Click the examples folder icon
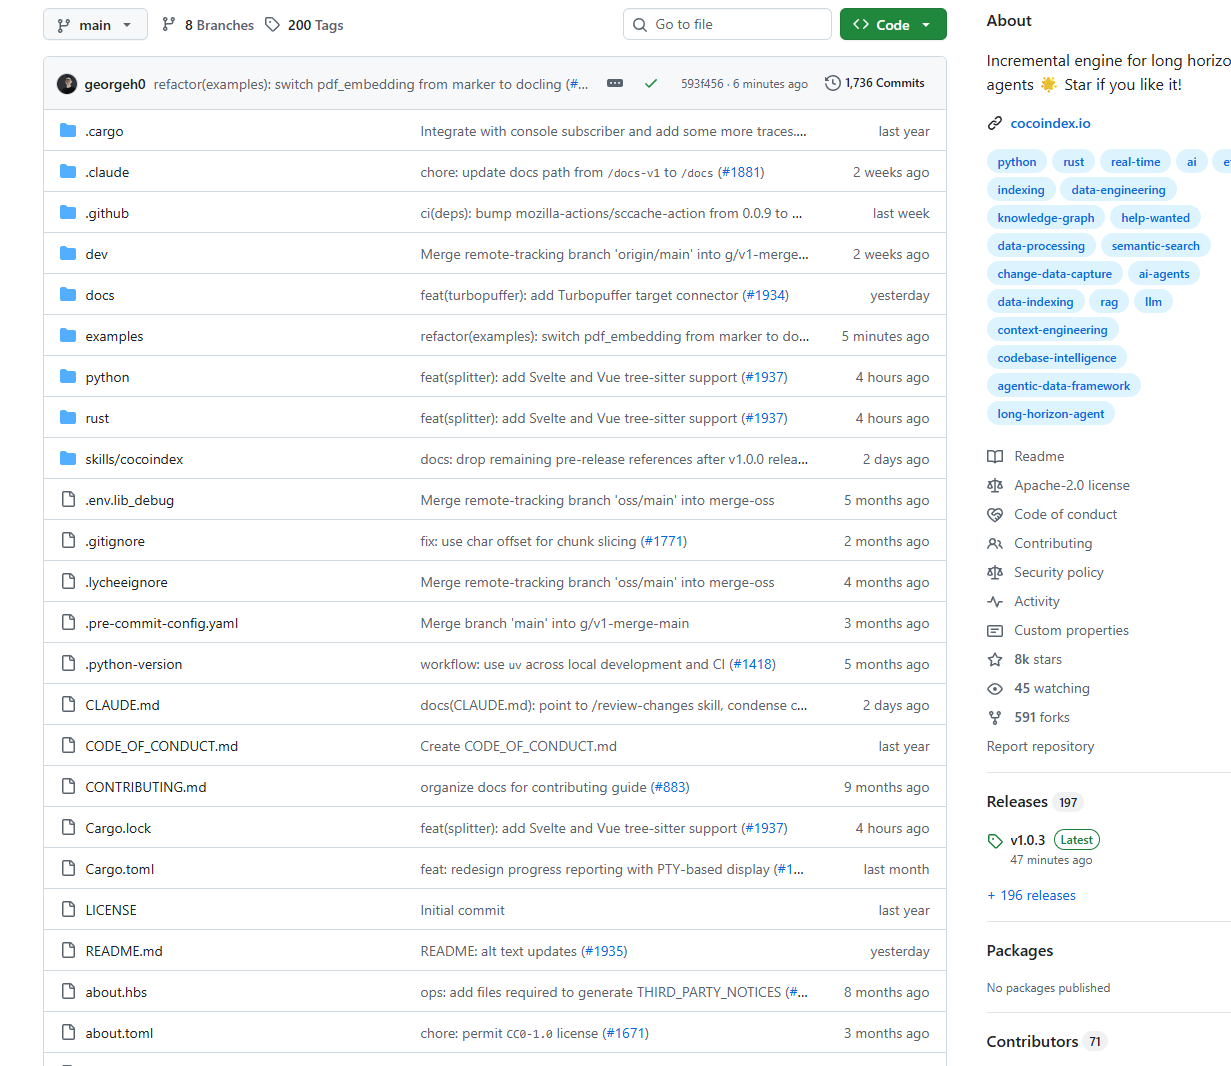 tap(68, 336)
